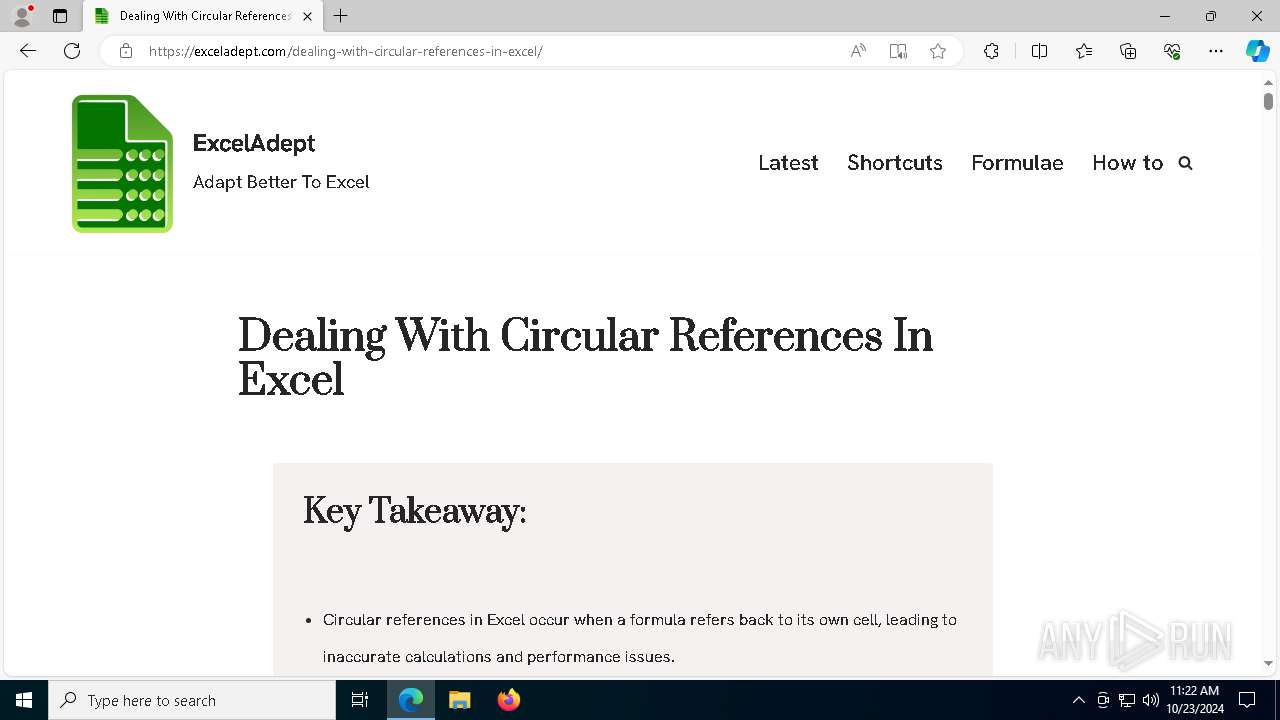
Task: Show hidden system tray icons
Action: coord(1078,700)
